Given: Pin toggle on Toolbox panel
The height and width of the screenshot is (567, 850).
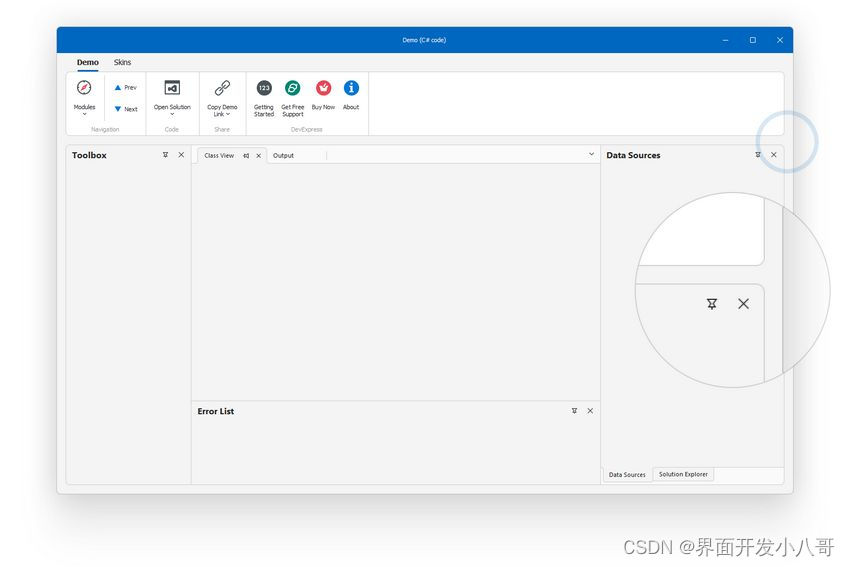Looking at the screenshot, I should (165, 155).
